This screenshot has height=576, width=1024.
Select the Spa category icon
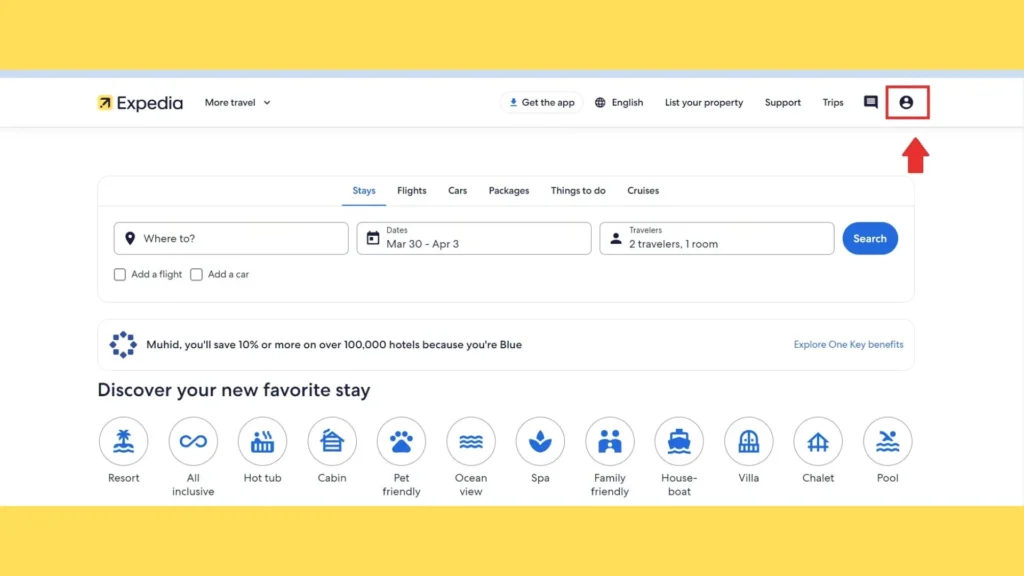point(540,442)
